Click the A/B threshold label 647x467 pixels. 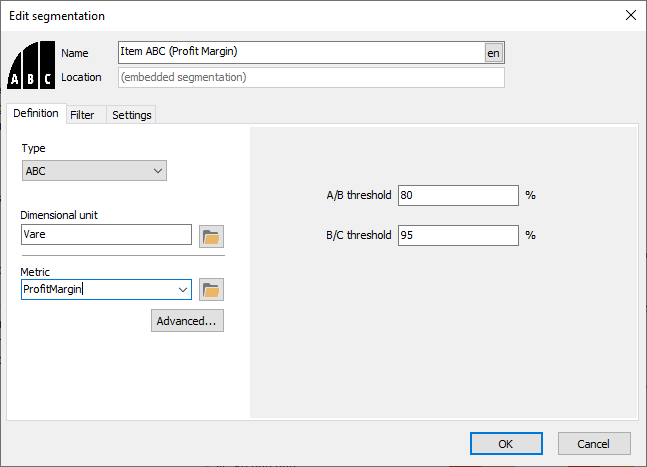(359, 195)
